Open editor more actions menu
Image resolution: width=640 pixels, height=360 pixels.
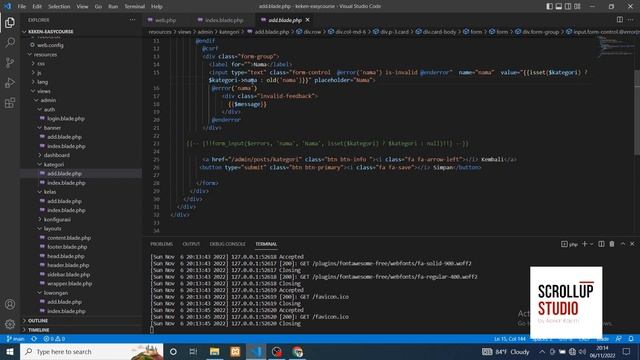tap(631, 20)
